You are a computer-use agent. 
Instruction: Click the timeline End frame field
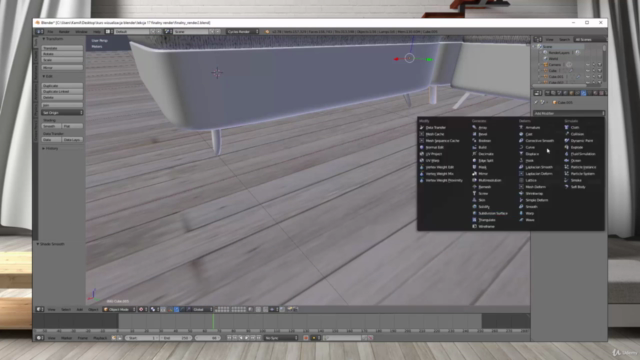tap(176, 338)
